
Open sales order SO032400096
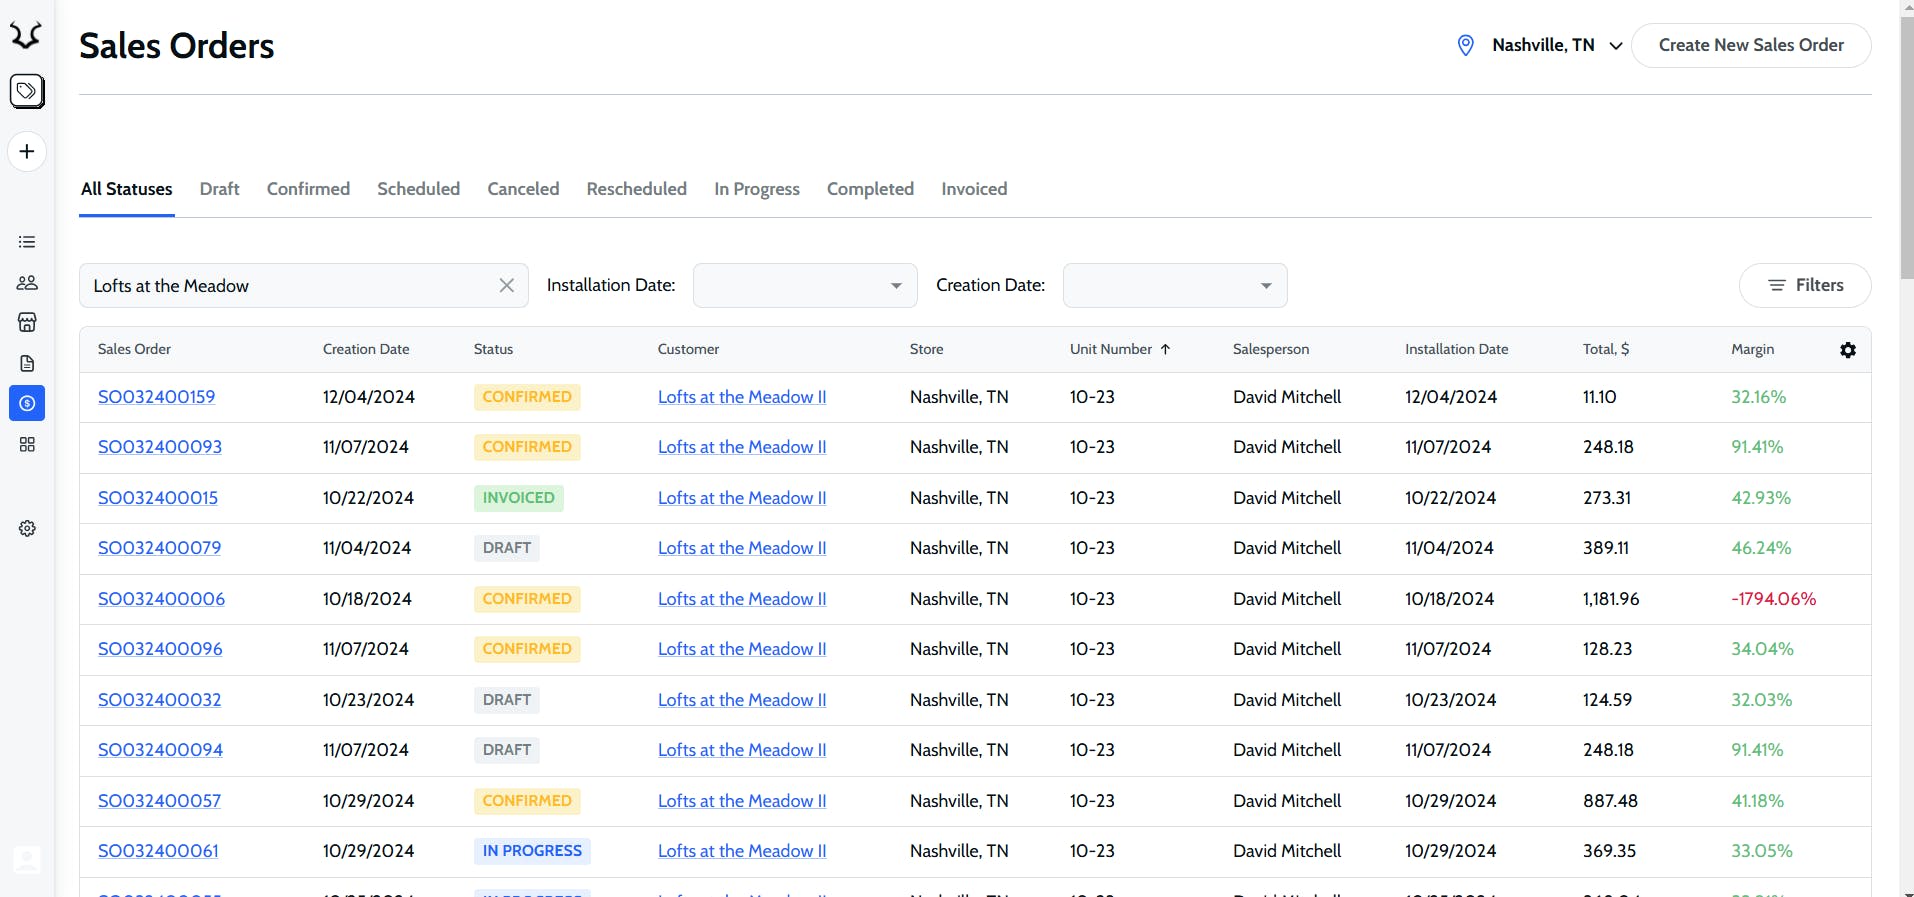pos(160,649)
